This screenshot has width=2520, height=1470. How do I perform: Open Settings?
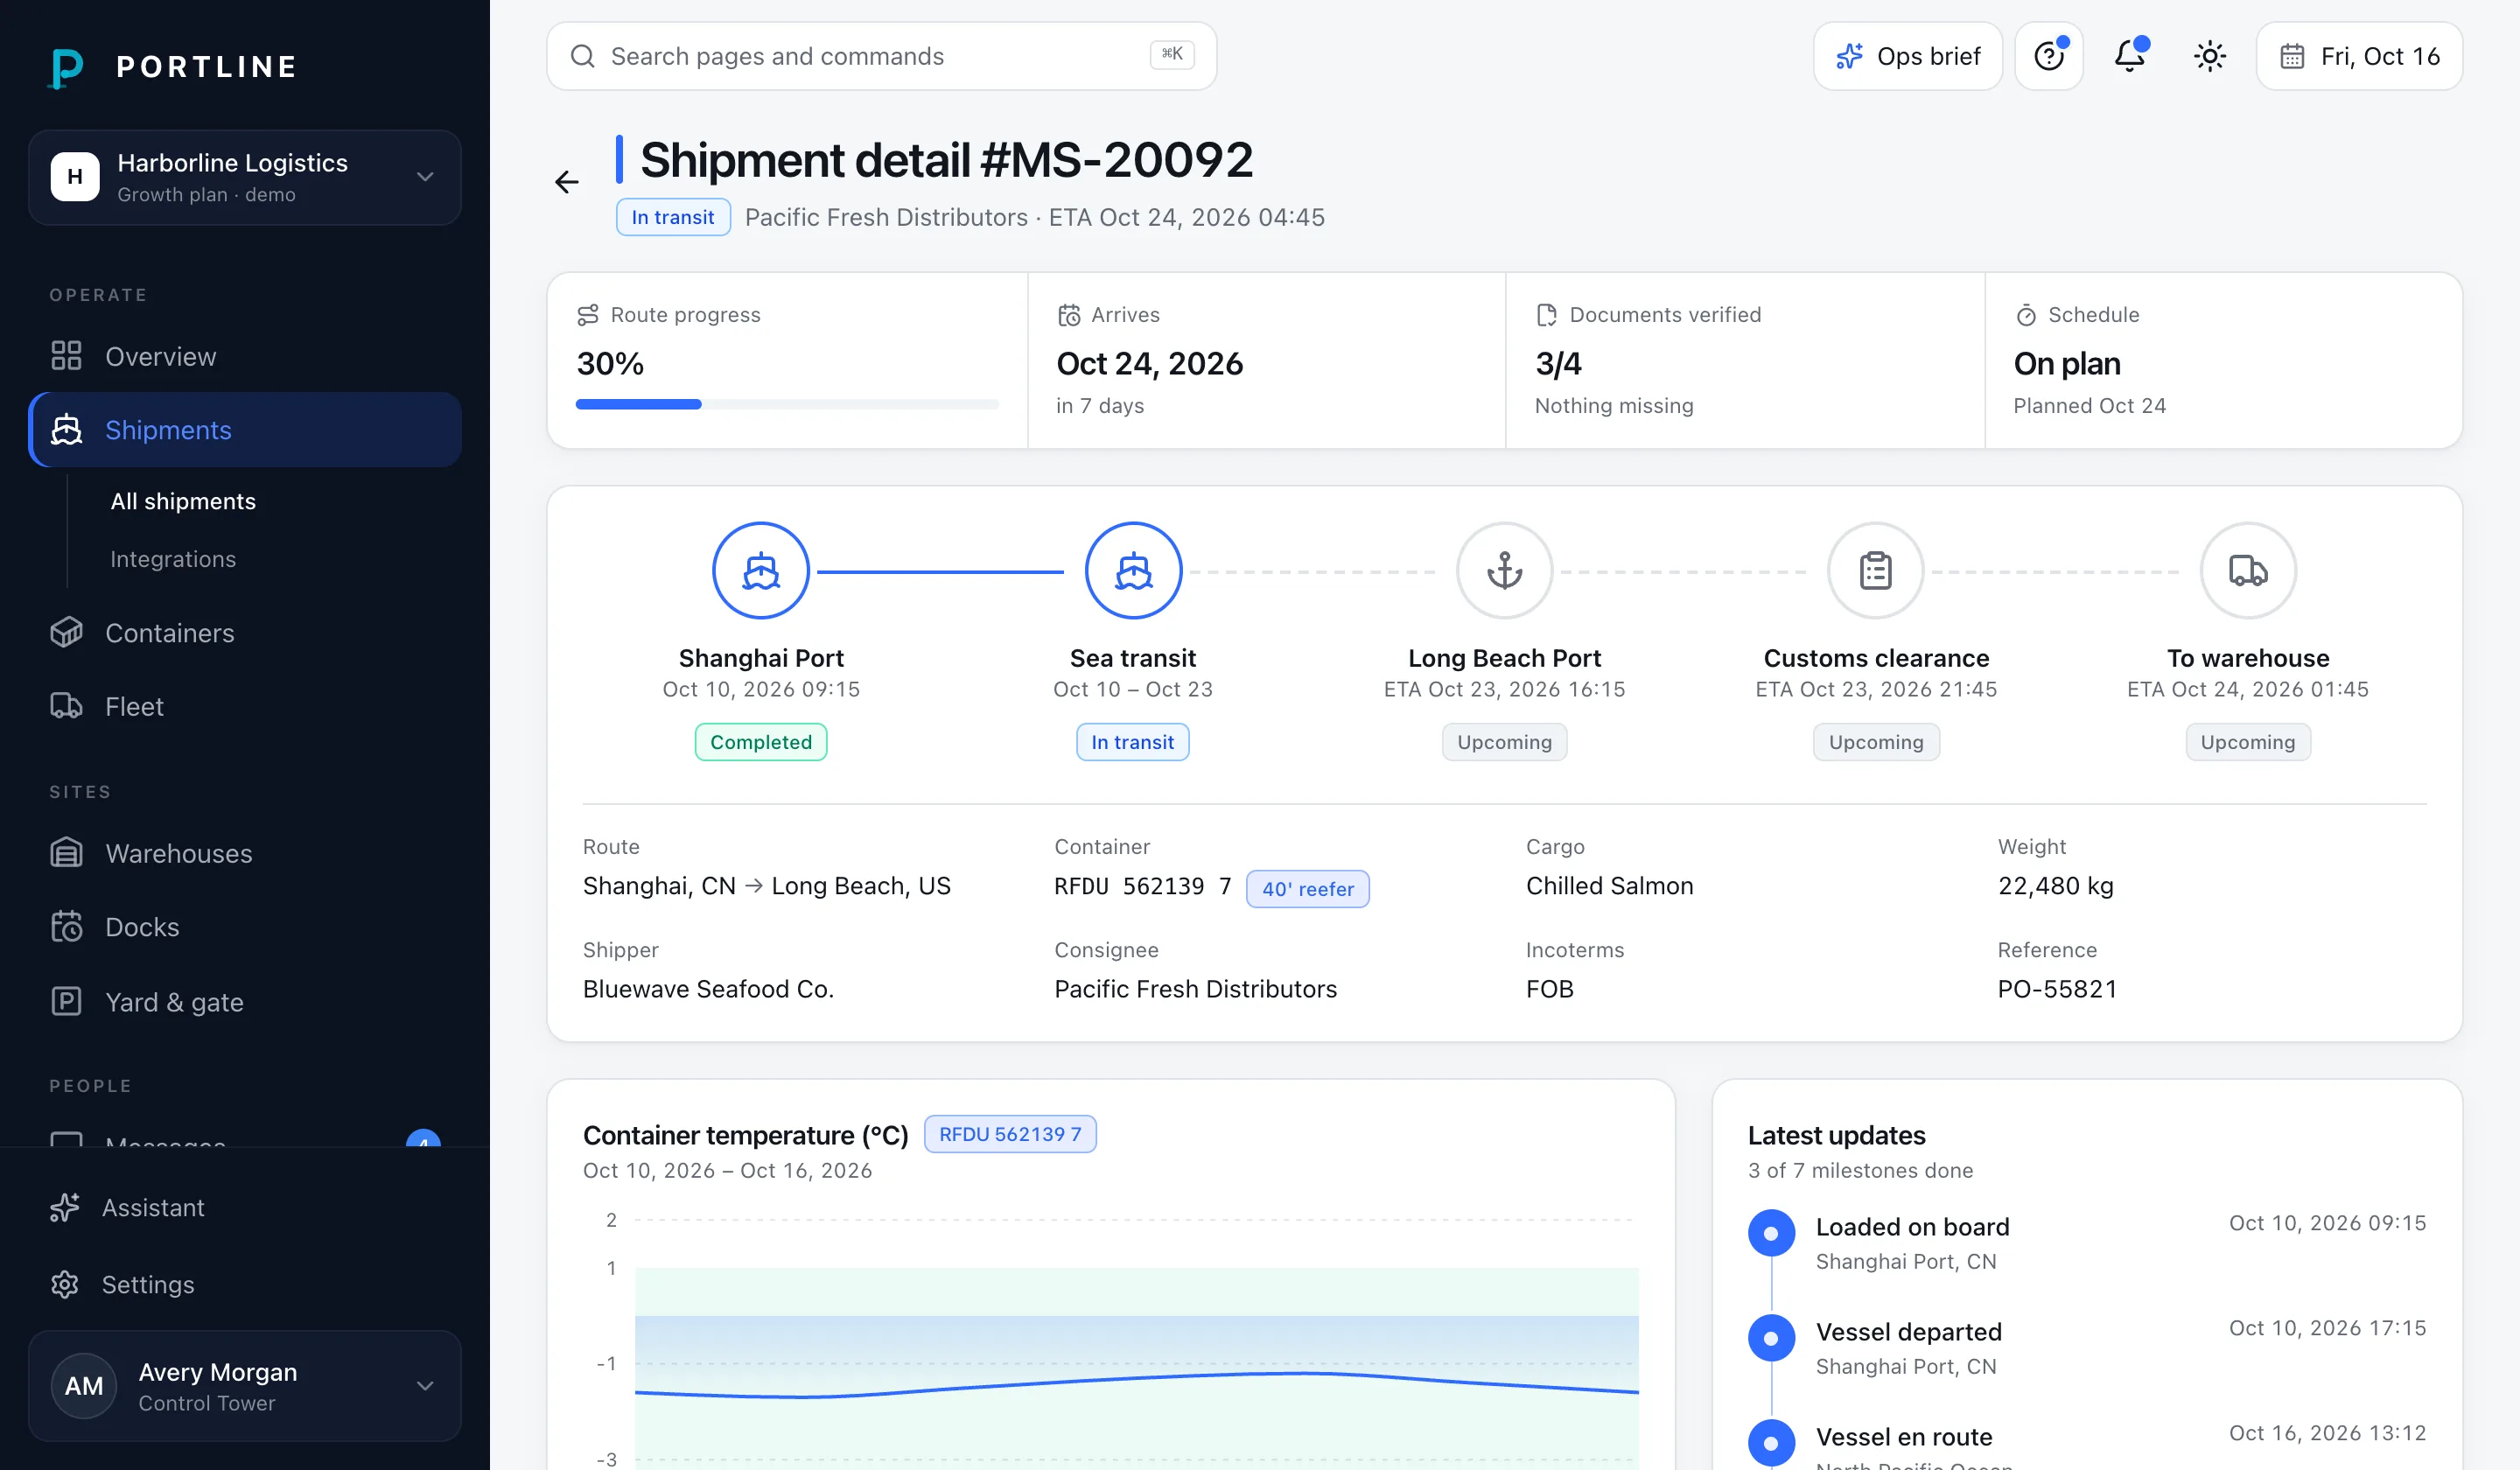(x=245, y=1284)
